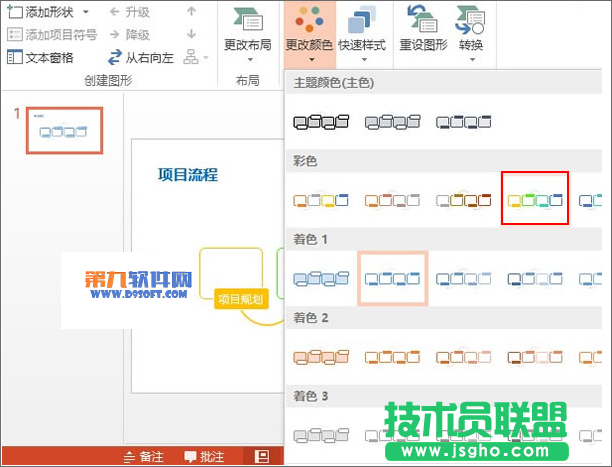
Task: Select fourth 着色 1 swatch
Action: [535, 278]
